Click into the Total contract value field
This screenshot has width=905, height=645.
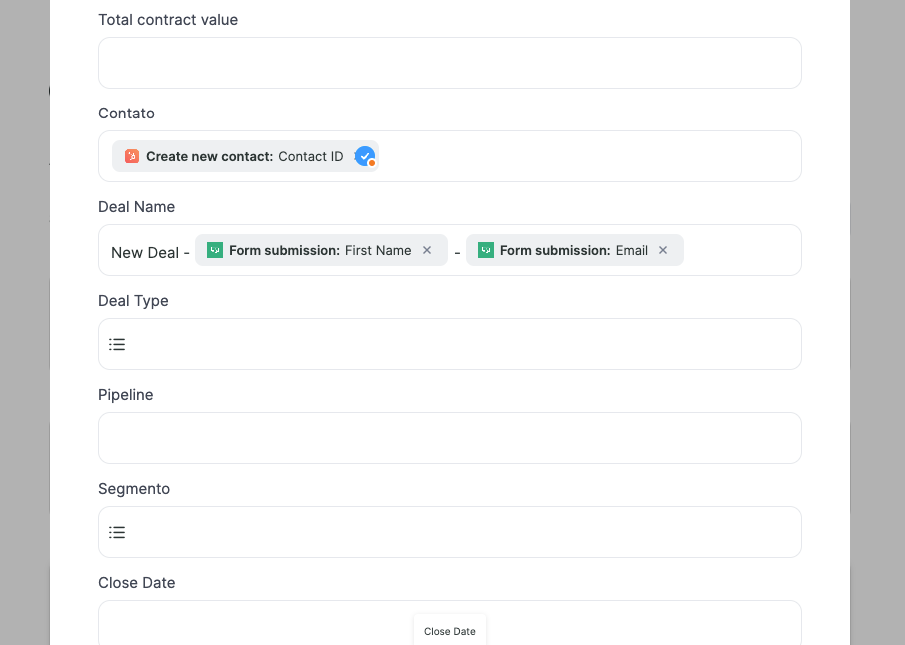450,63
